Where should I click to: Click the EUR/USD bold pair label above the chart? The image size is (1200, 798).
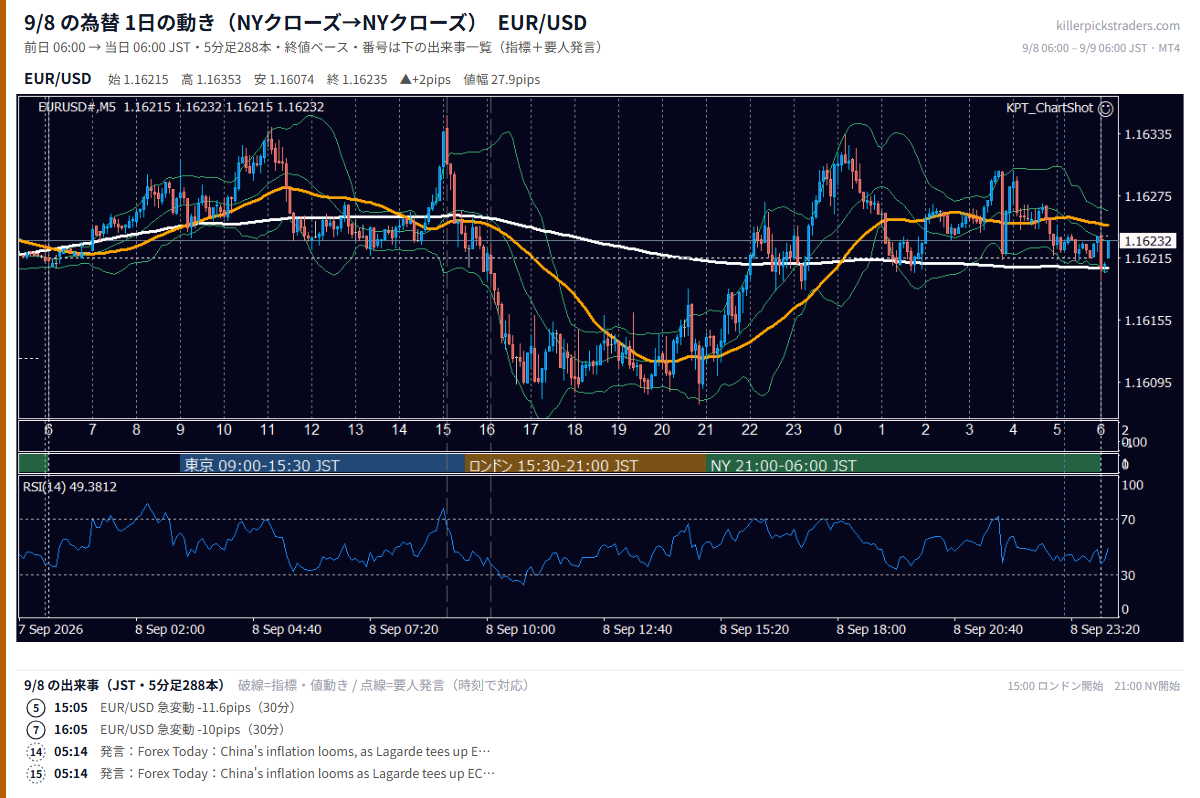click(x=57, y=78)
